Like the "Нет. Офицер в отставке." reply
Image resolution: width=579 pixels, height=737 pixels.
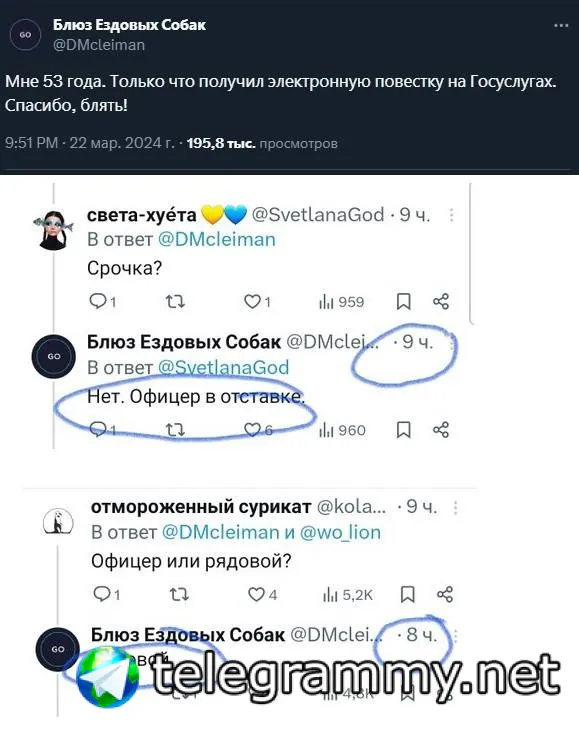pyautogui.click(x=258, y=430)
